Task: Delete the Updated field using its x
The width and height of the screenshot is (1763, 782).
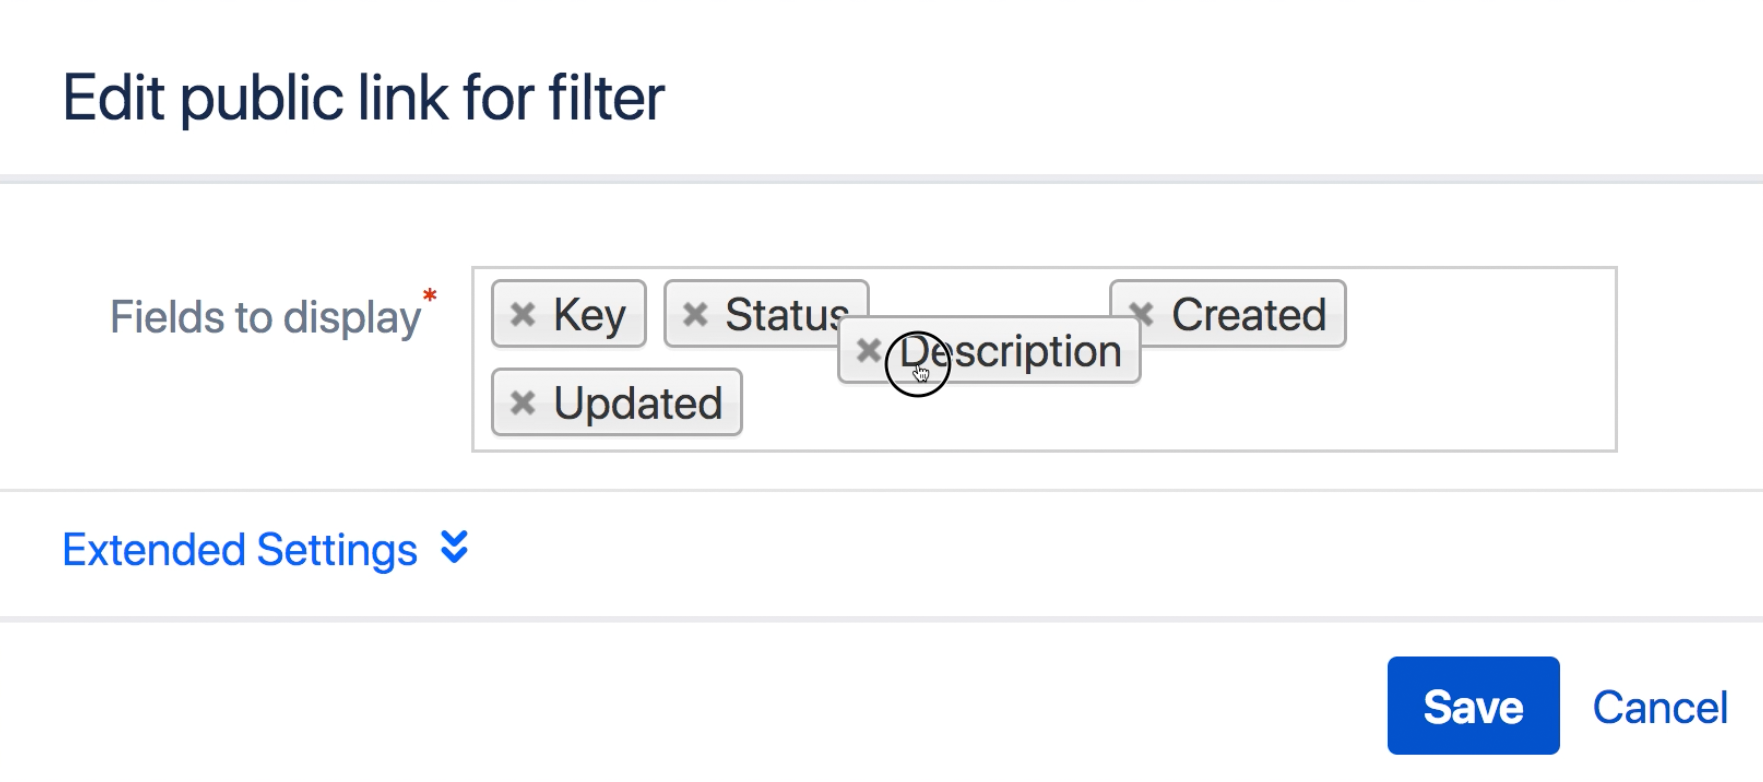Action: [x=522, y=403]
